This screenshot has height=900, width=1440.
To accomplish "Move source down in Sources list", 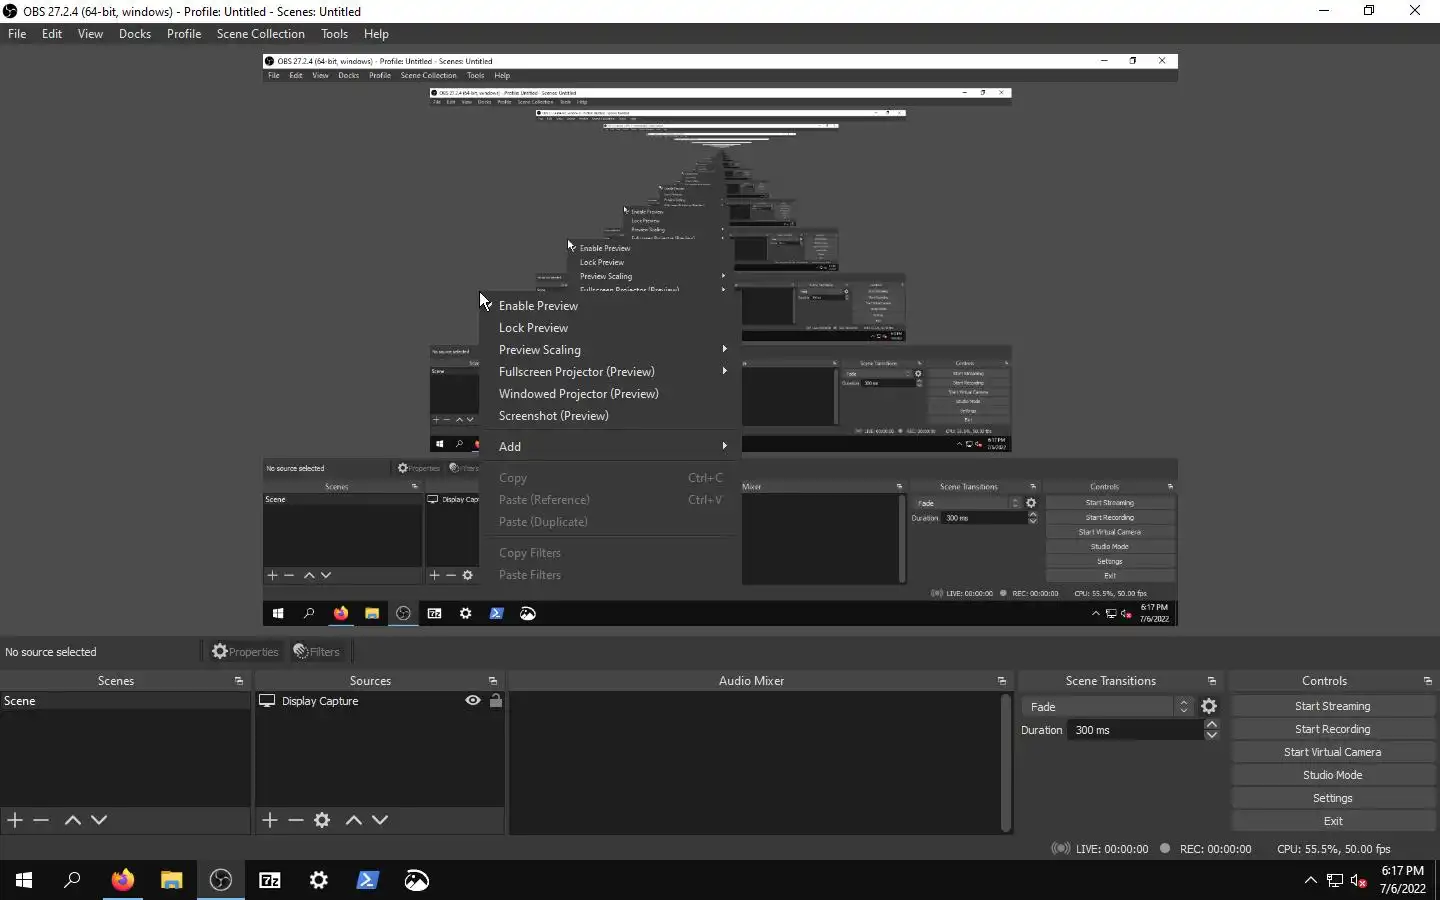I will pos(380,820).
